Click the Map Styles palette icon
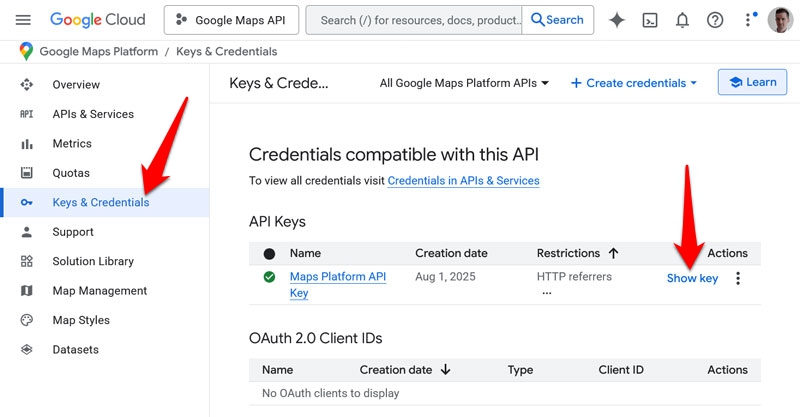The height and width of the screenshot is (417, 800). coord(27,320)
